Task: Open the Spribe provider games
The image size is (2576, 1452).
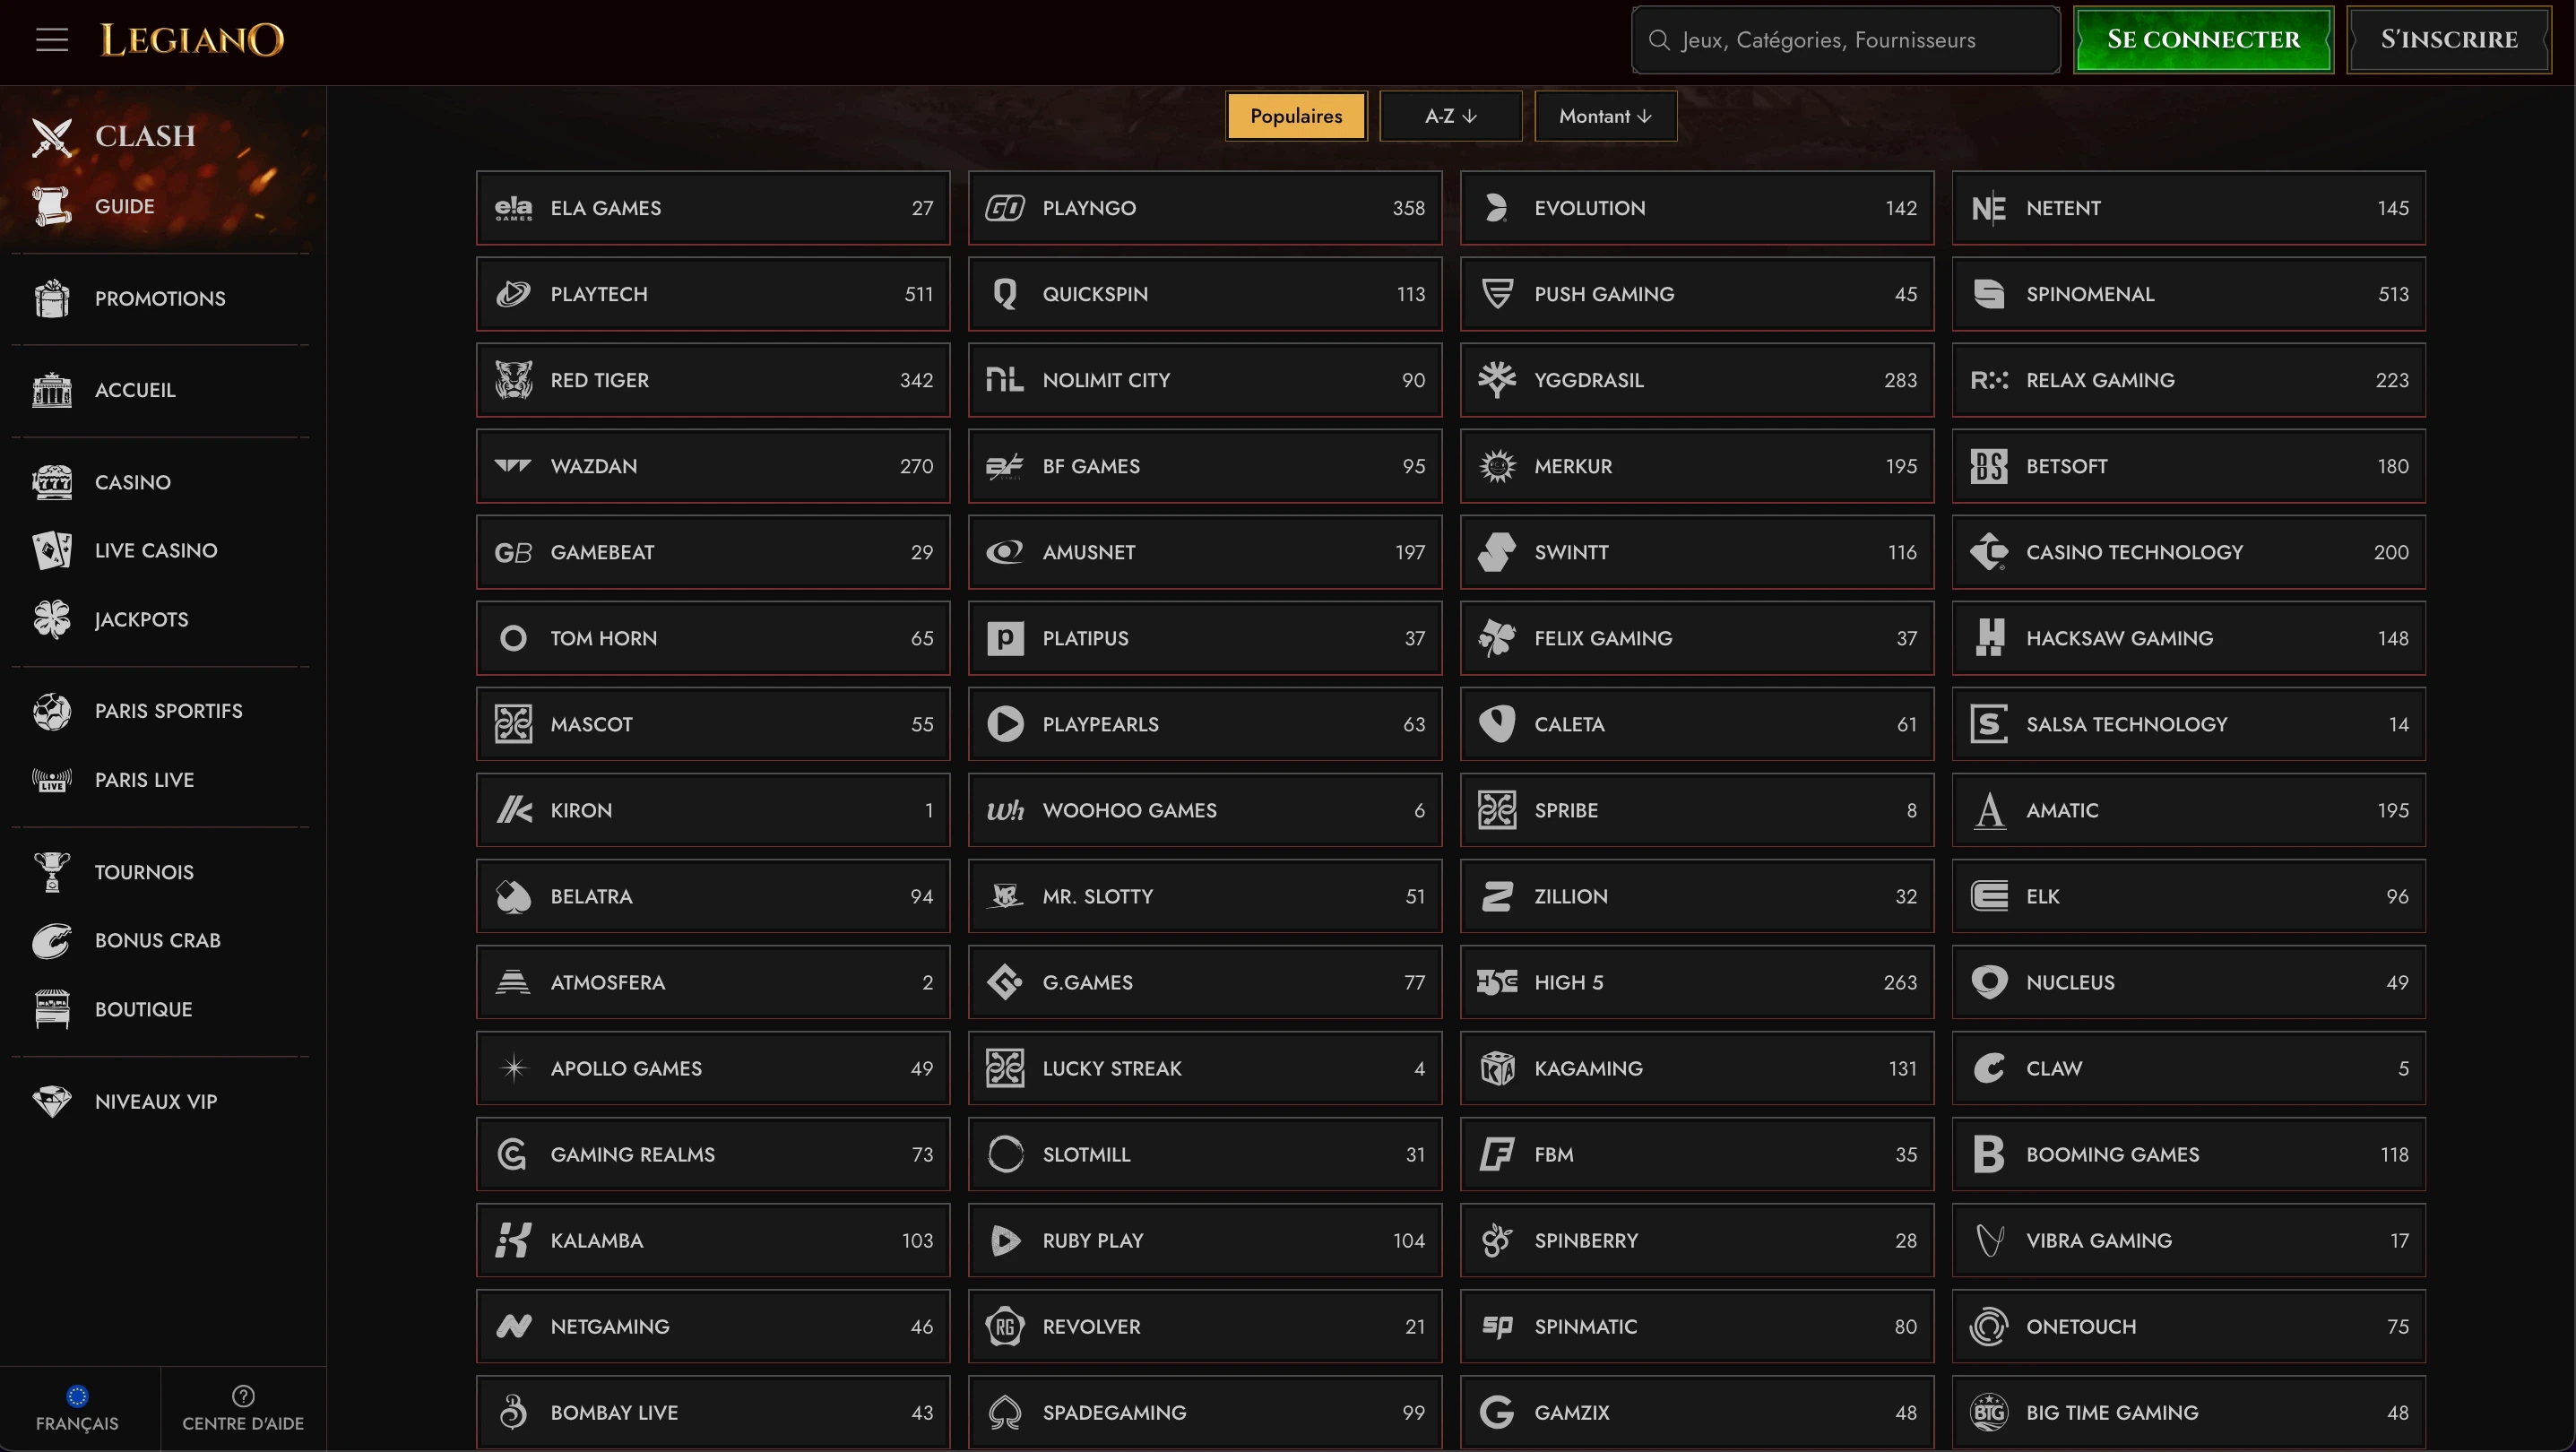Action: pos(1697,810)
